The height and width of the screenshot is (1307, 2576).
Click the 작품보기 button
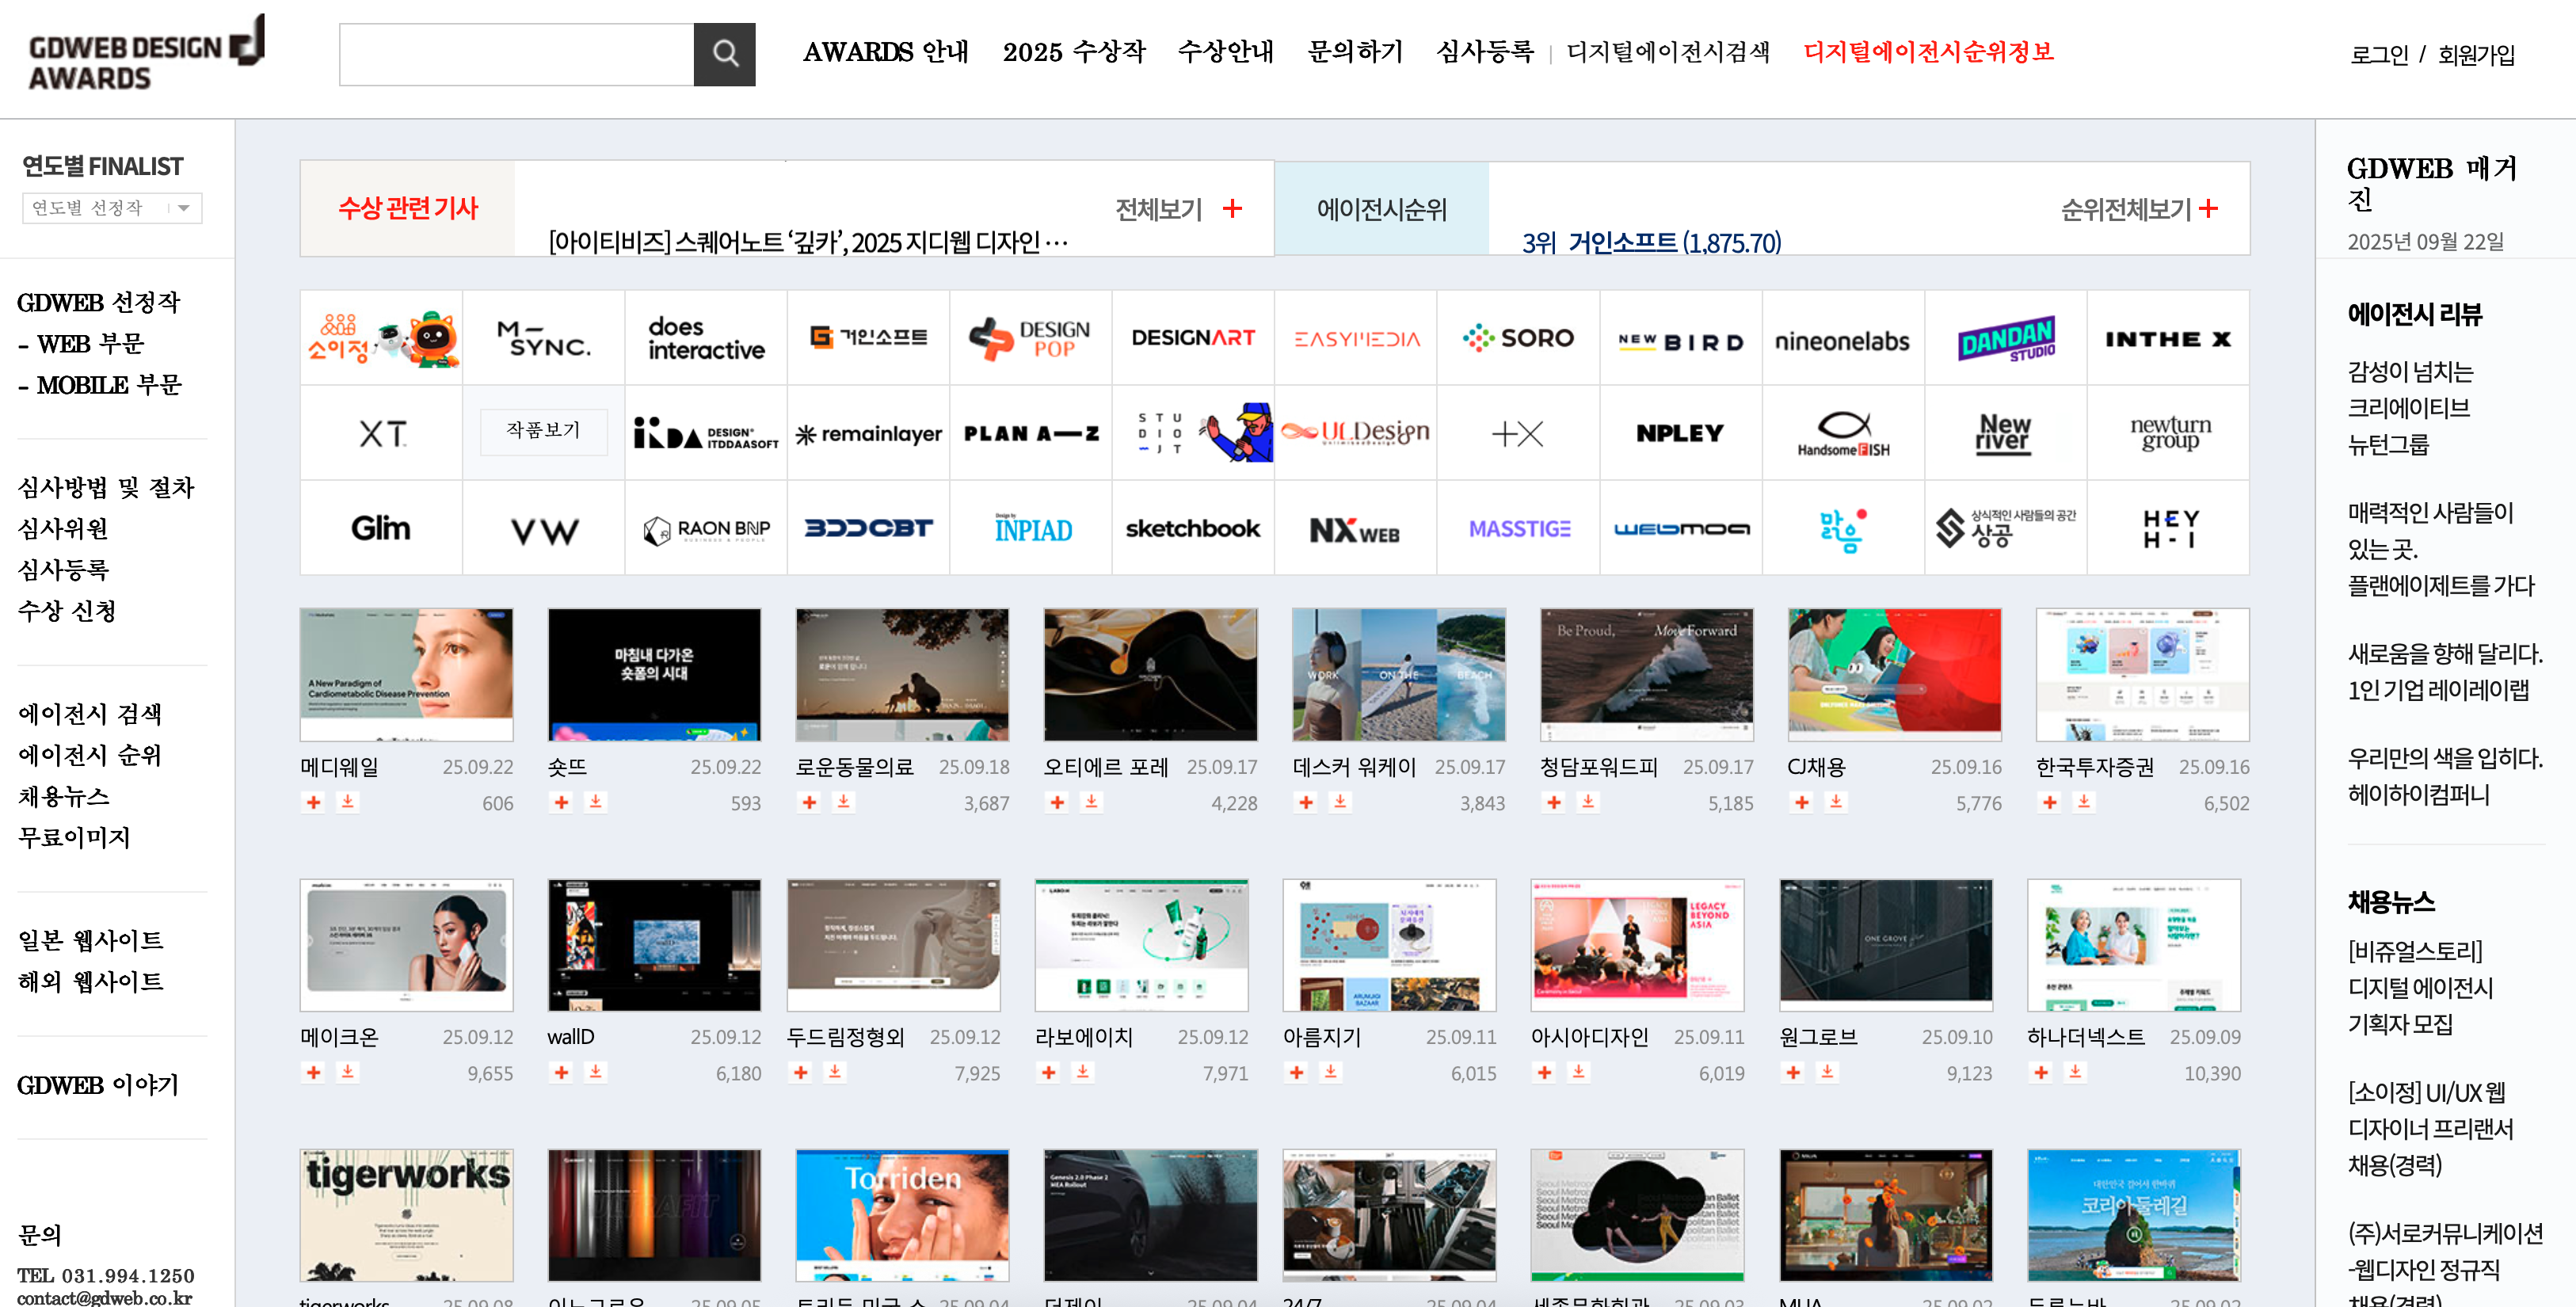[543, 431]
